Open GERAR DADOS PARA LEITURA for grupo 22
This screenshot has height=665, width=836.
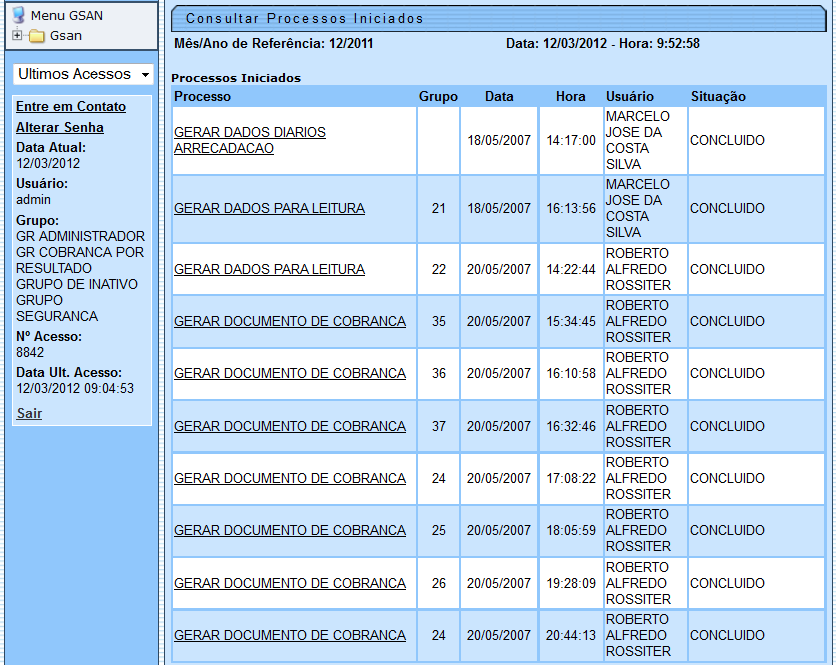267,269
